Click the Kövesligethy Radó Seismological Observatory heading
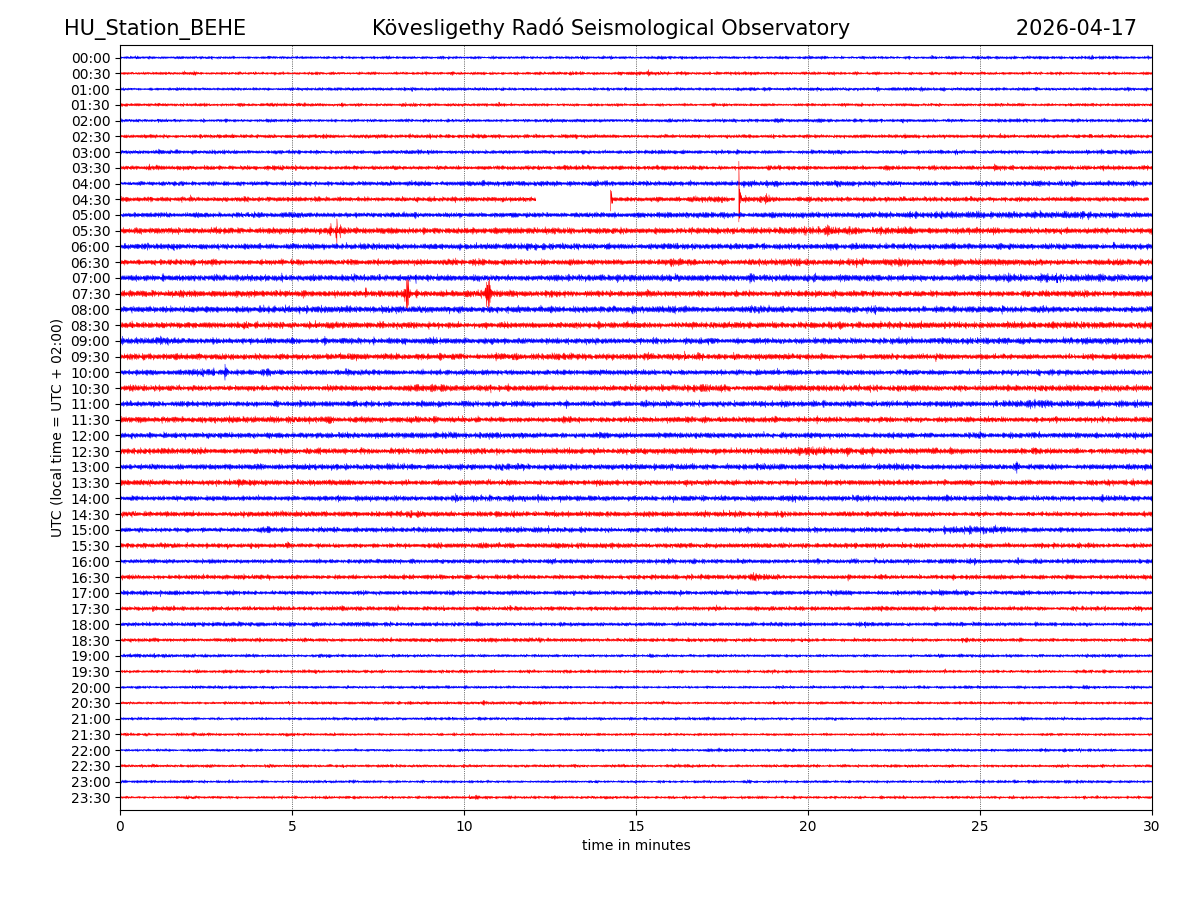The width and height of the screenshot is (1200, 900). click(x=610, y=28)
